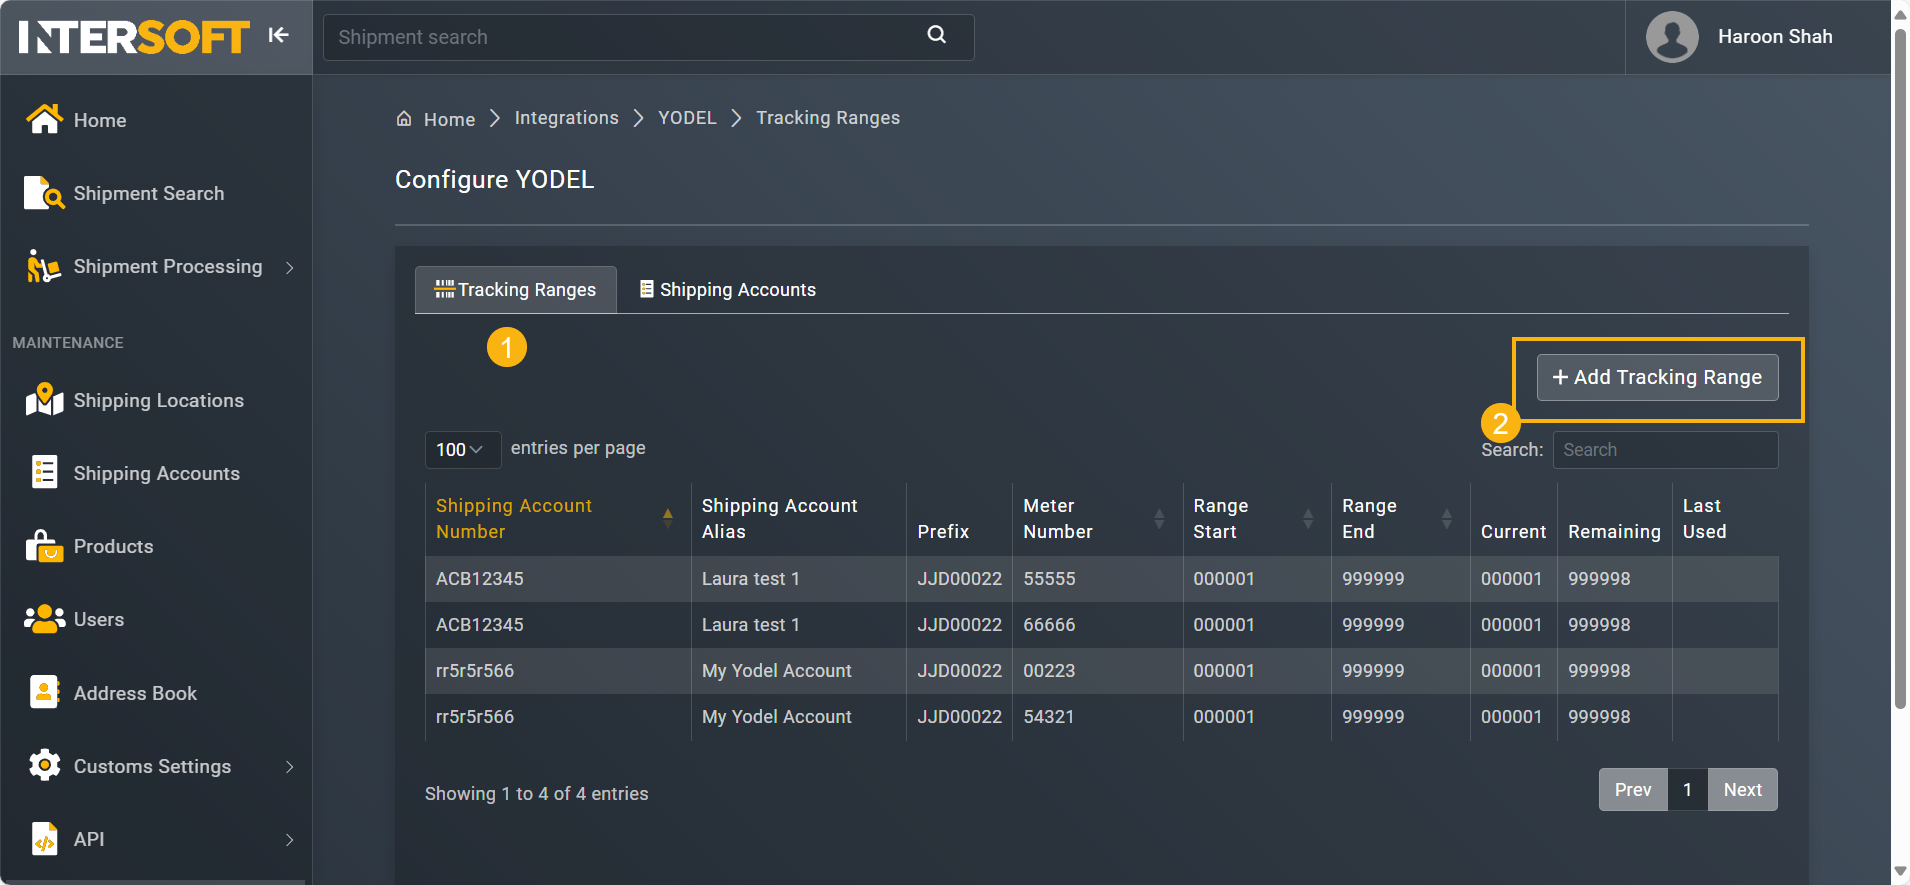Click the Shipment Processing worker icon

tap(43, 266)
